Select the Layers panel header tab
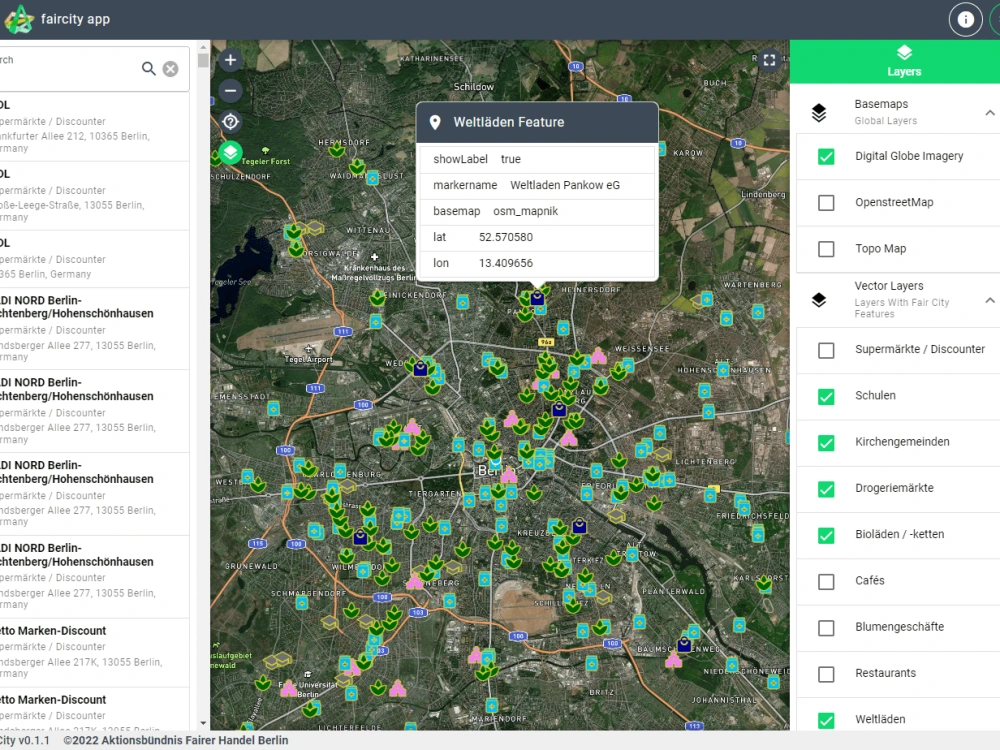This screenshot has width=1000, height=750. coord(904,61)
